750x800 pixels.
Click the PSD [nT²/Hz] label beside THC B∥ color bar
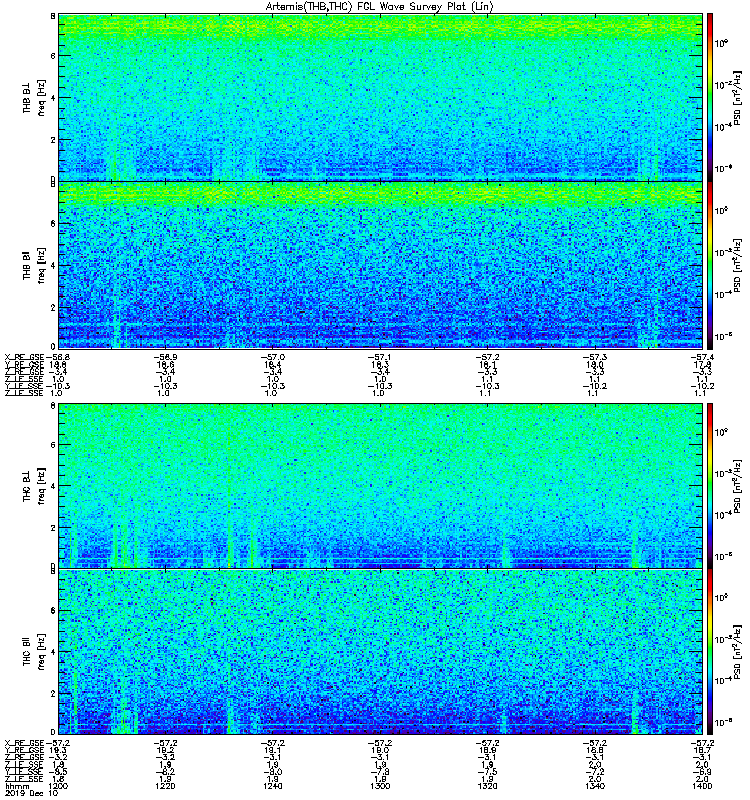tap(737, 652)
